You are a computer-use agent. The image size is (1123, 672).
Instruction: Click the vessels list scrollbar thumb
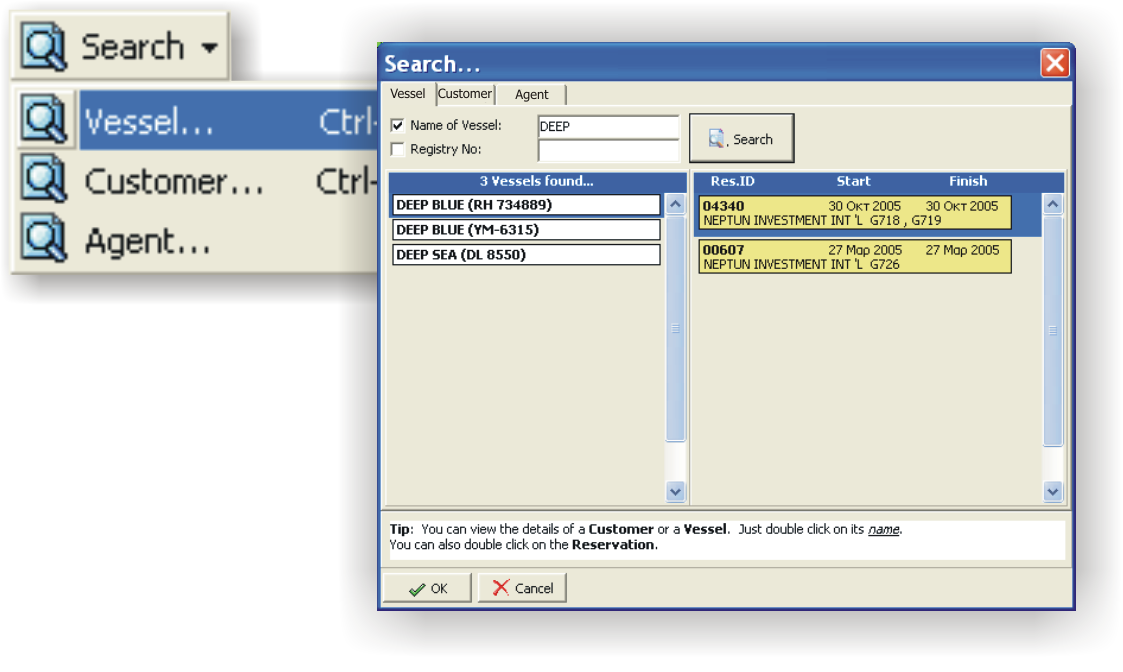tap(675, 329)
